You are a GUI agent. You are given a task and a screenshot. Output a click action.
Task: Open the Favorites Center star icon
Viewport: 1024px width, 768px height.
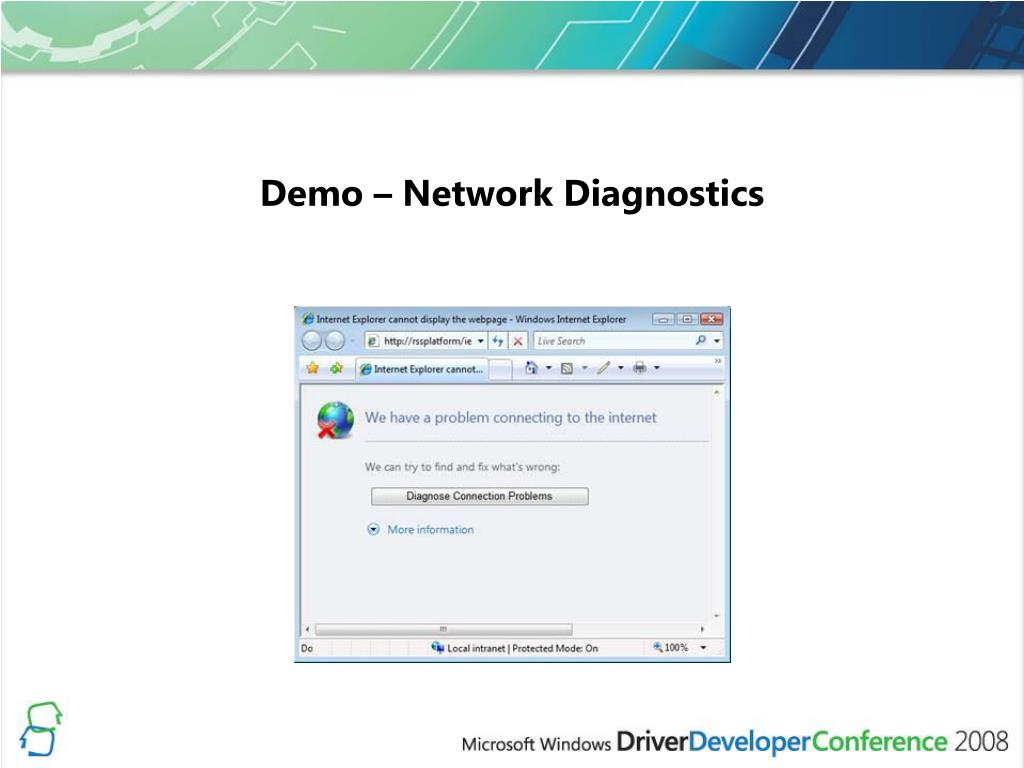pyautogui.click(x=312, y=368)
